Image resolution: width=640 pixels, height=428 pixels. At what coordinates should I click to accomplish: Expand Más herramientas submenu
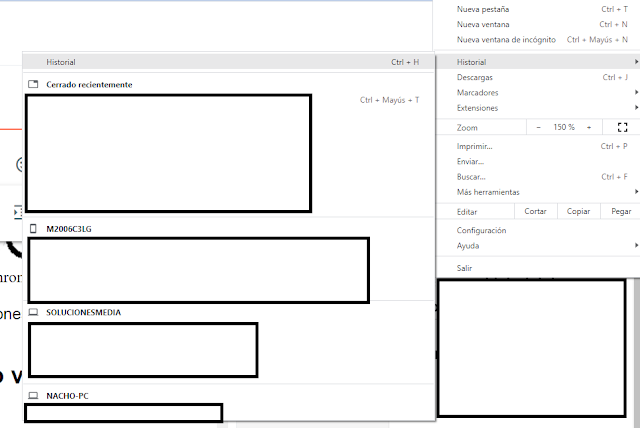tap(488, 192)
